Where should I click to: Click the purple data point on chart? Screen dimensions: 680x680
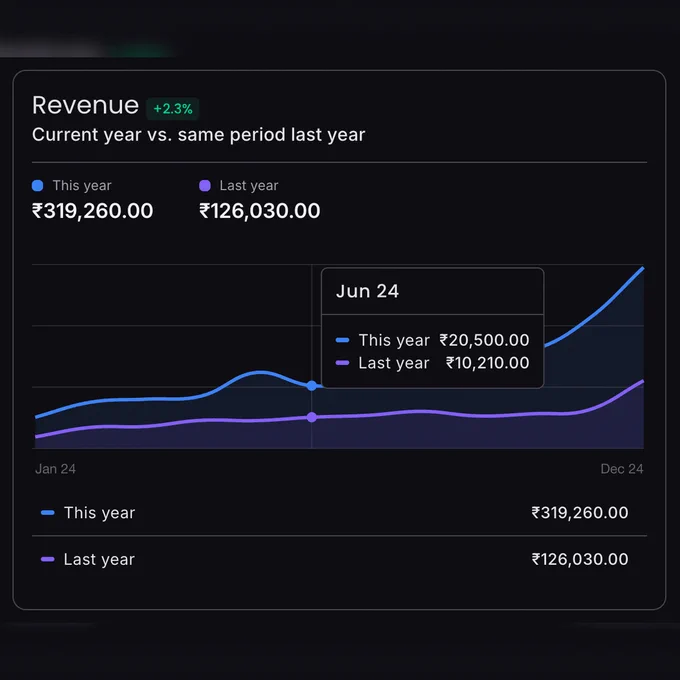[x=311, y=417]
